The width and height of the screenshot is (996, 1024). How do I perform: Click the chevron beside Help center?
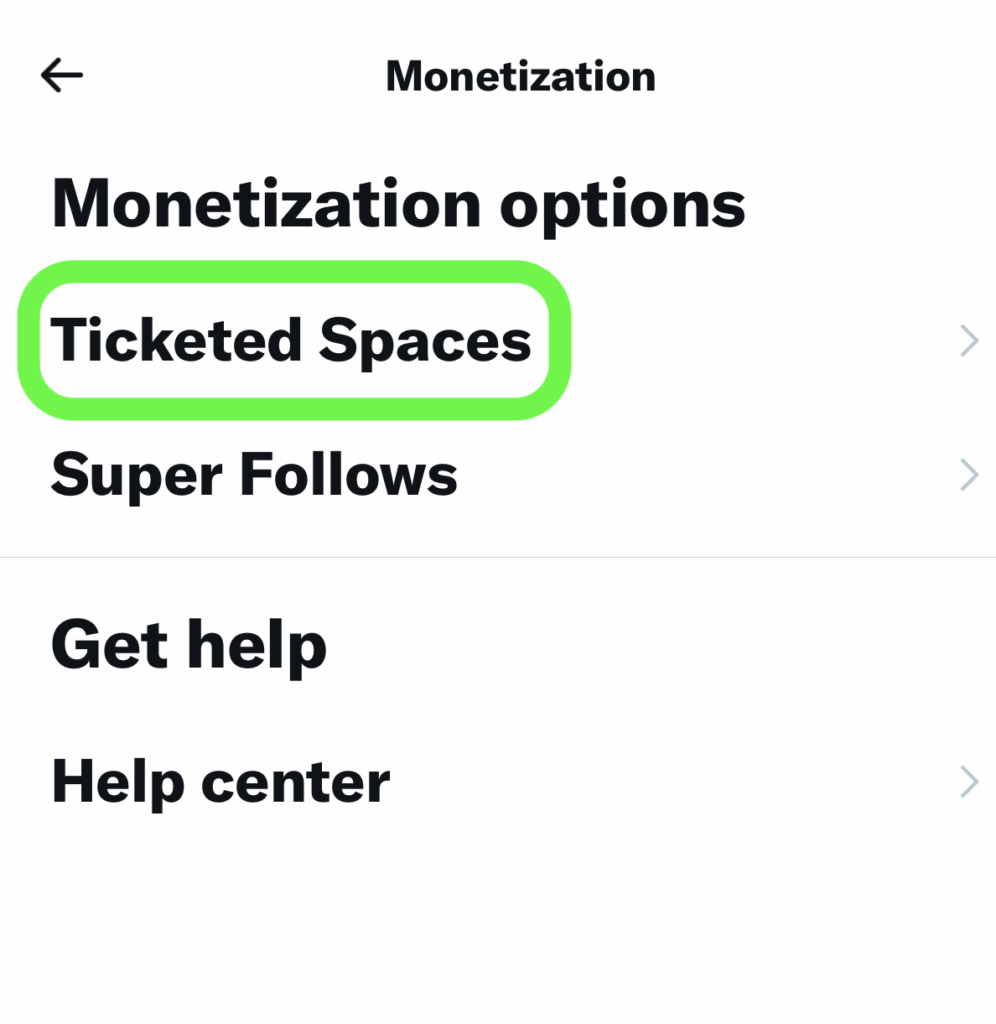coord(968,782)
